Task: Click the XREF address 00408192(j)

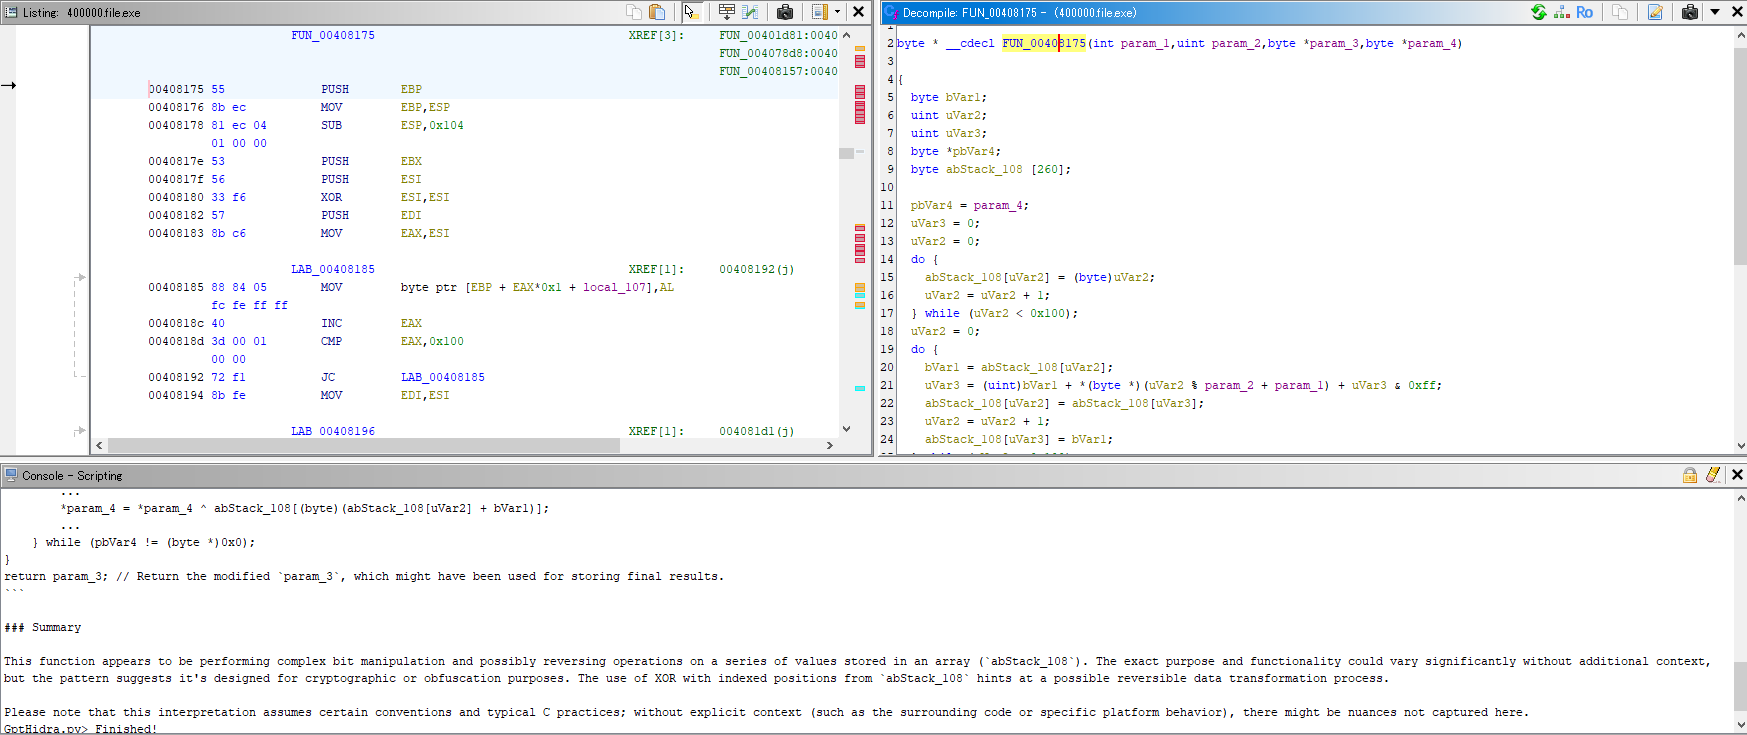Action: tap(756, 269)
